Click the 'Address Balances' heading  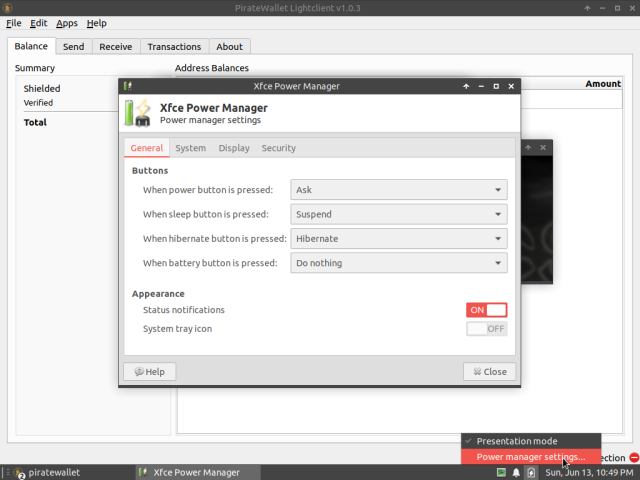tap(211, 68)
